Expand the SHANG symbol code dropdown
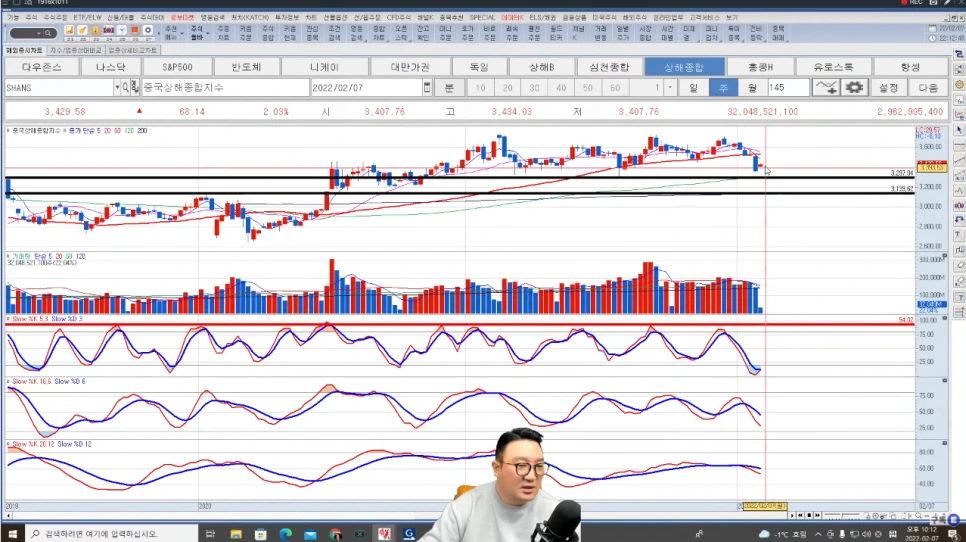 click(116, 88)
